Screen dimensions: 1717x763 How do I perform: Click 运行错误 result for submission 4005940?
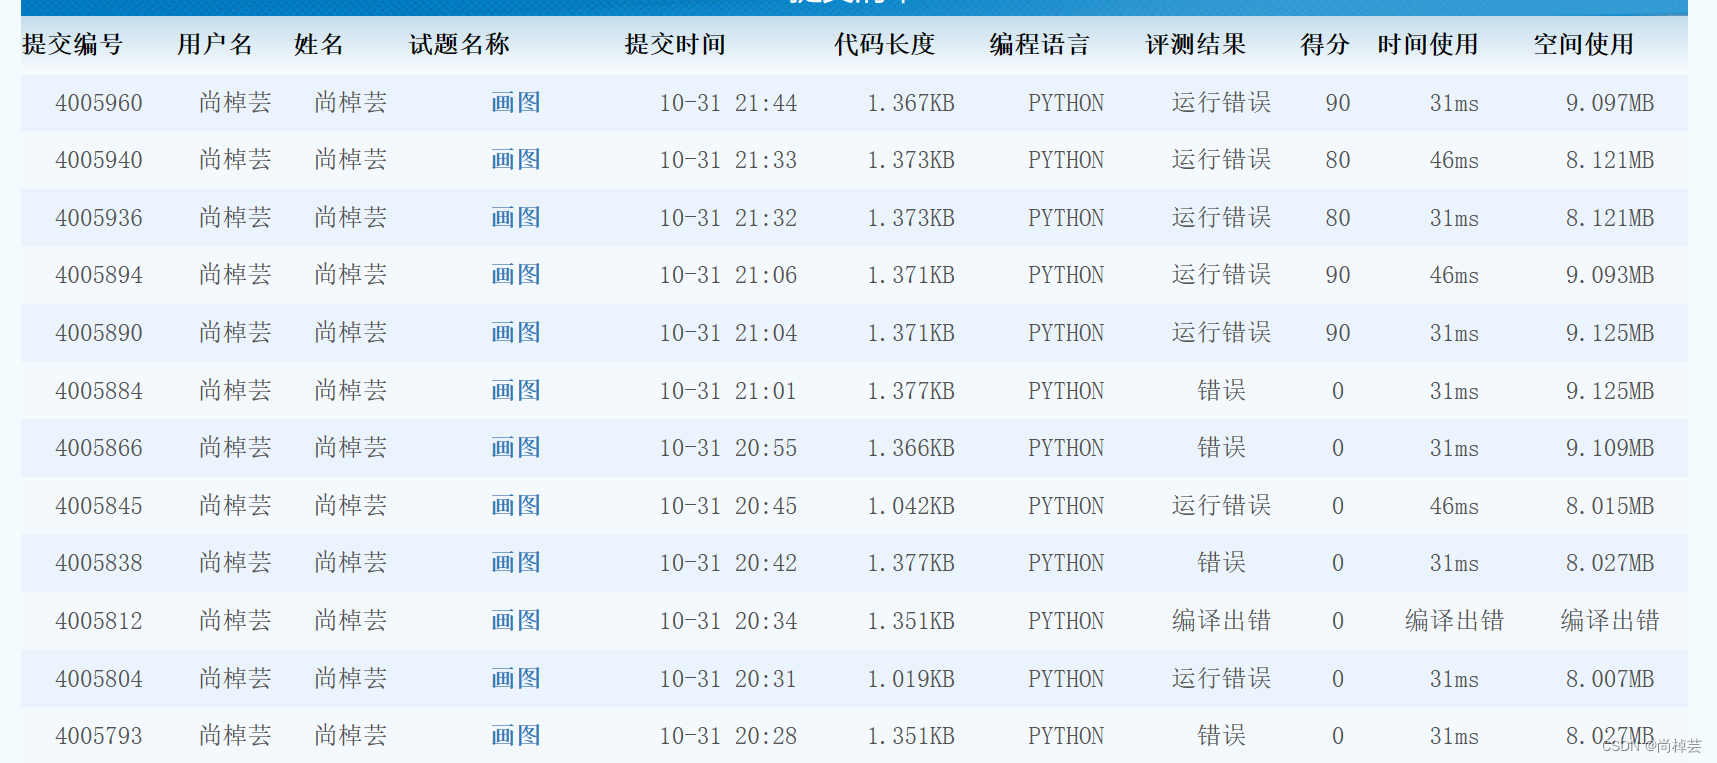point(1221,160)
